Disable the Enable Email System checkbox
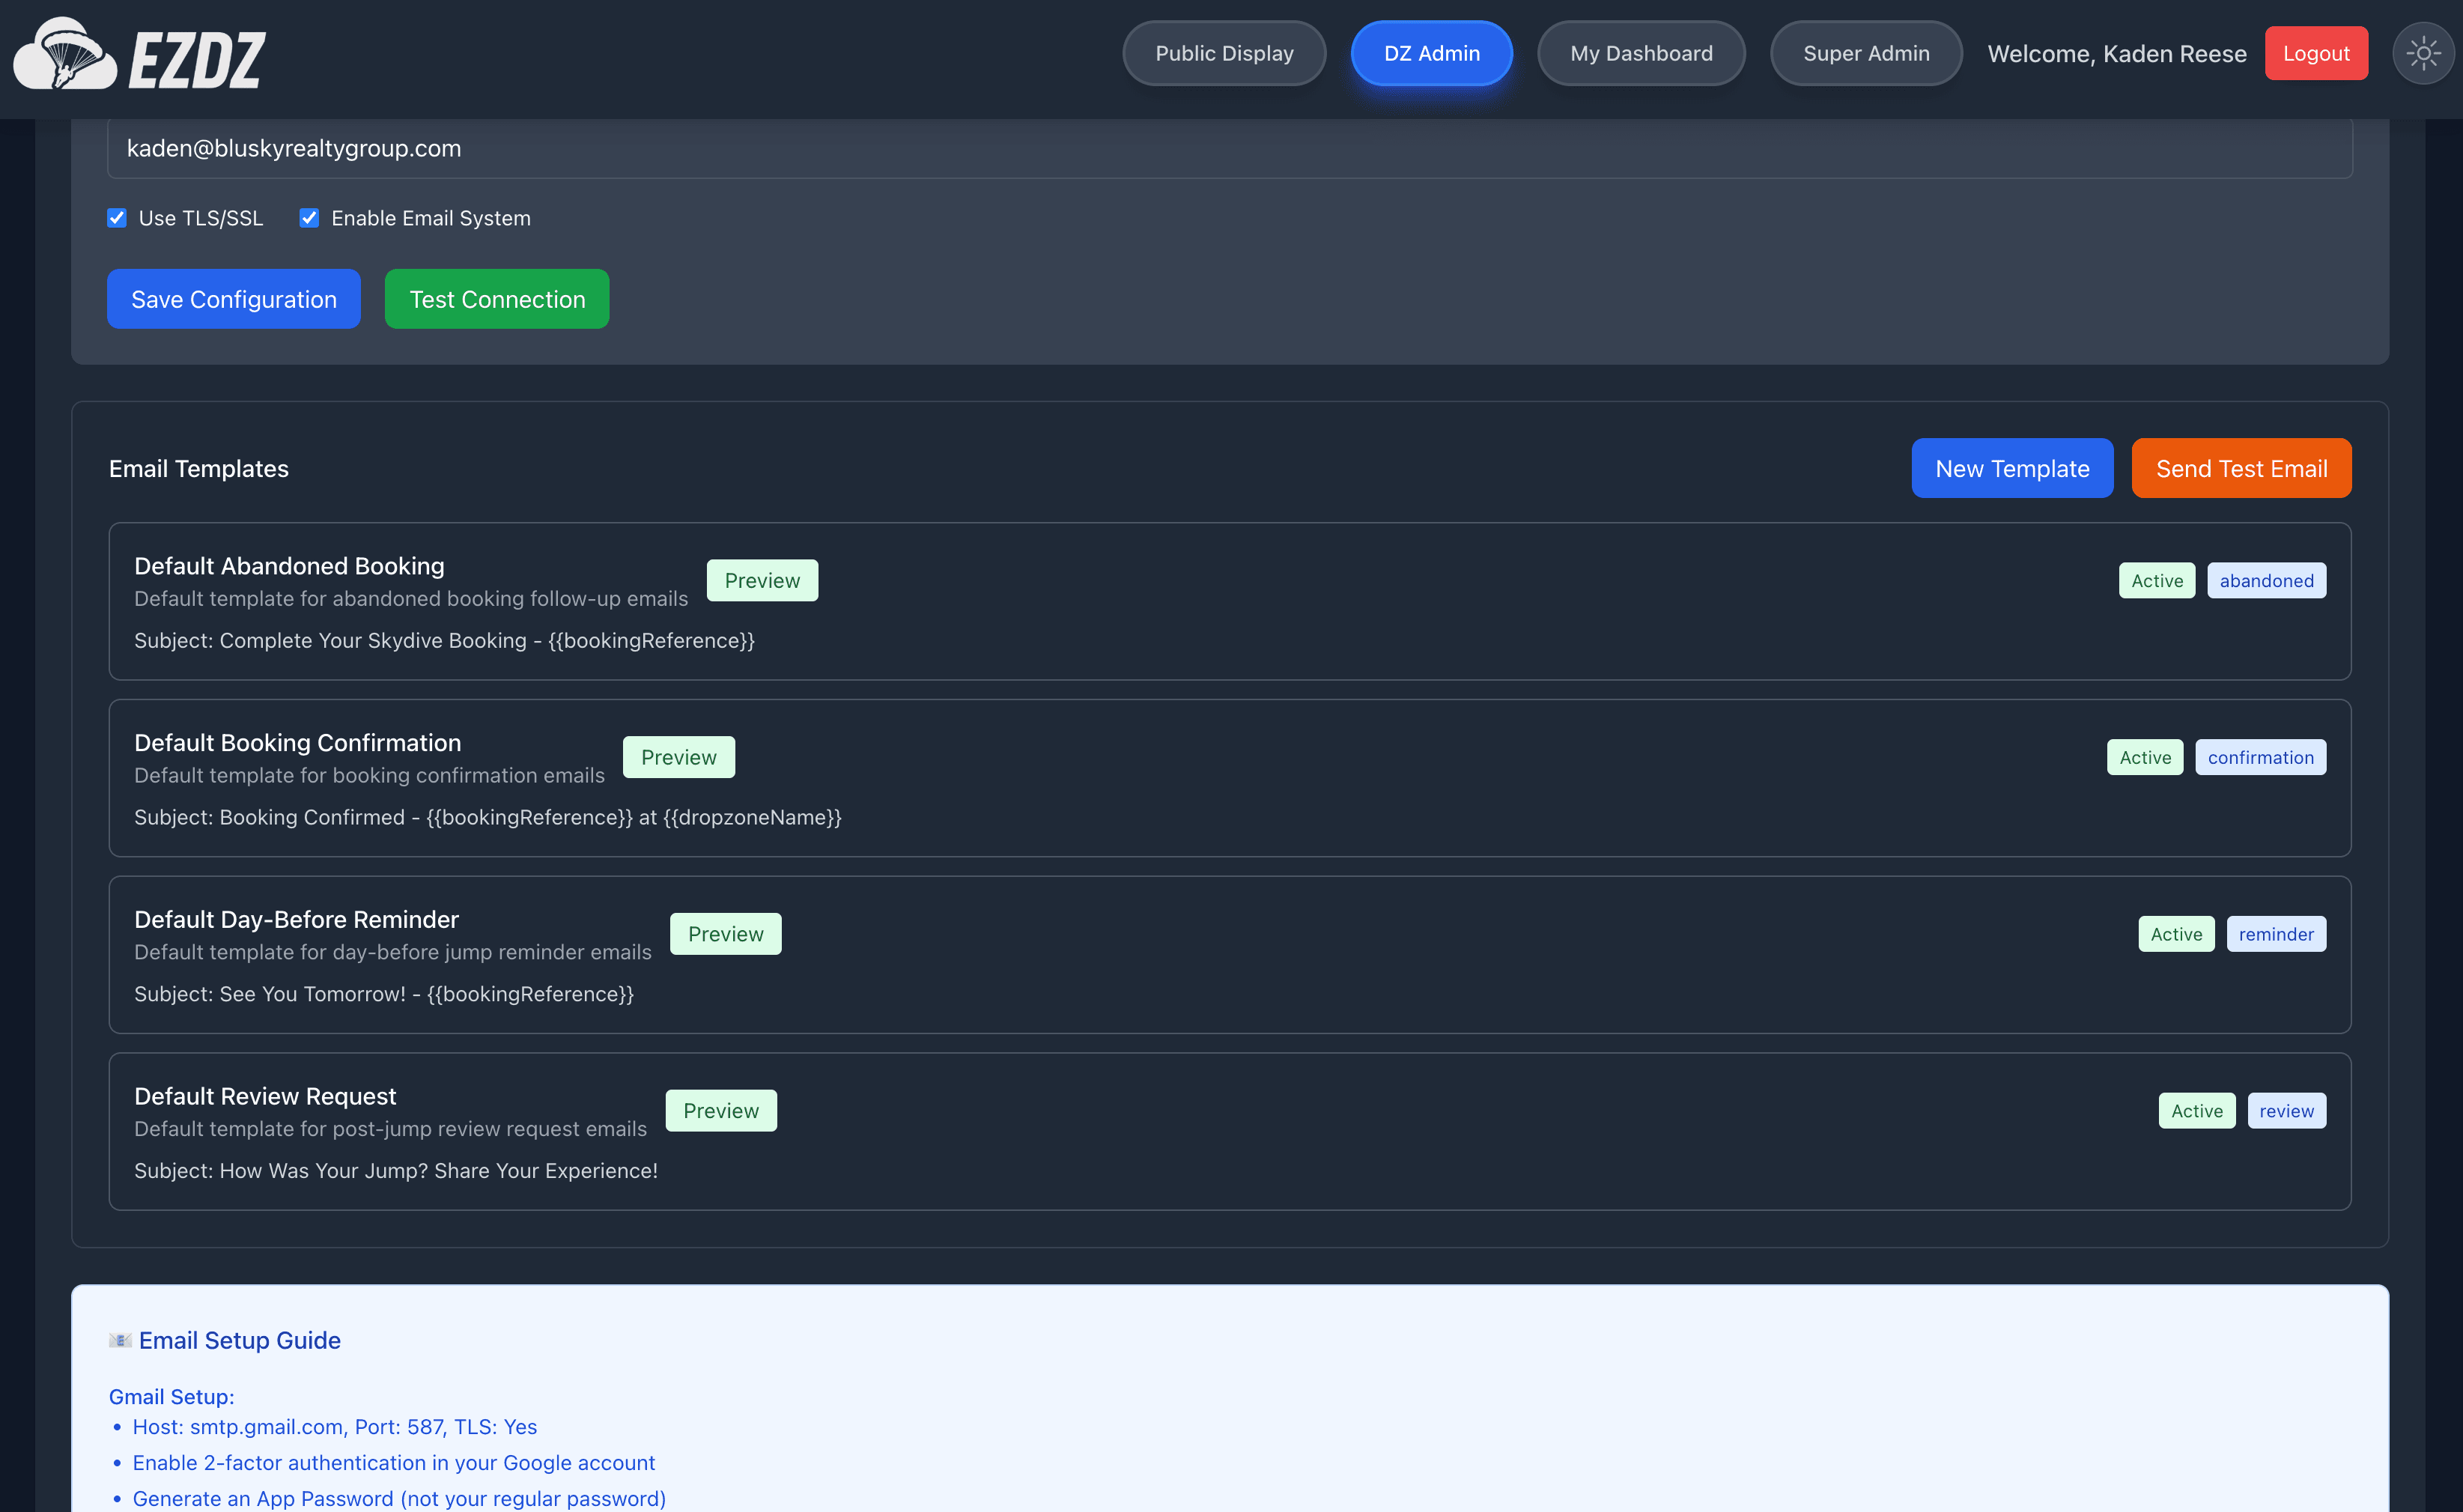This screenshot has height=1512, width=2463. click(309, 217)
